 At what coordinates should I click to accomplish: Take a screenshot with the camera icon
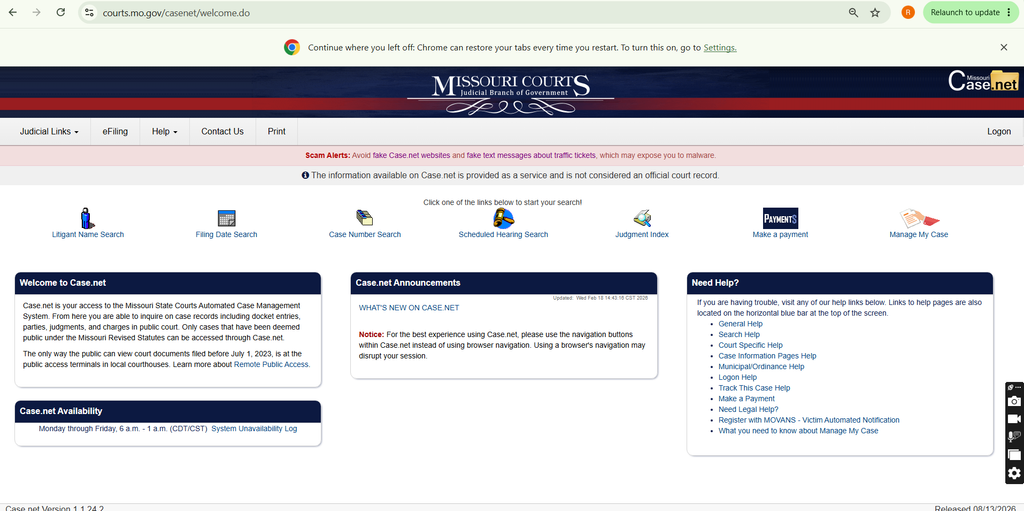pyautogui.click(x=1014, y=401)
